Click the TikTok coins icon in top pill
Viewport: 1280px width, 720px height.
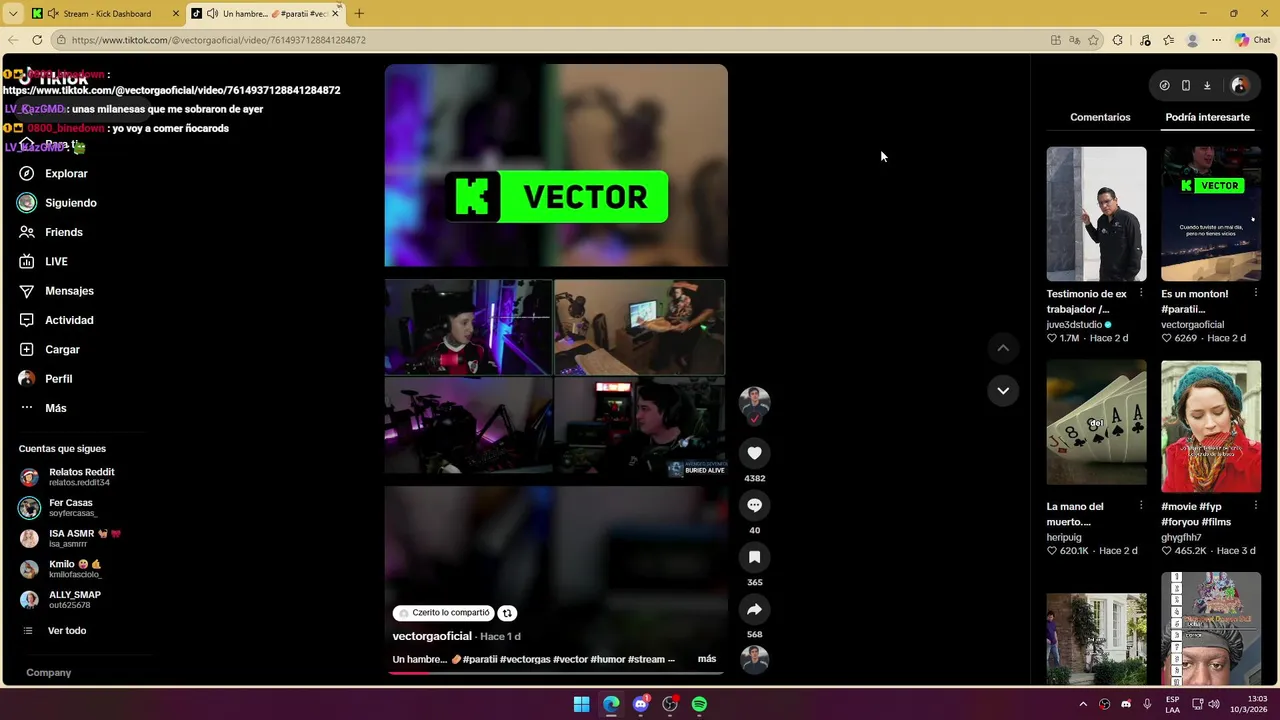pos(1164,86)
